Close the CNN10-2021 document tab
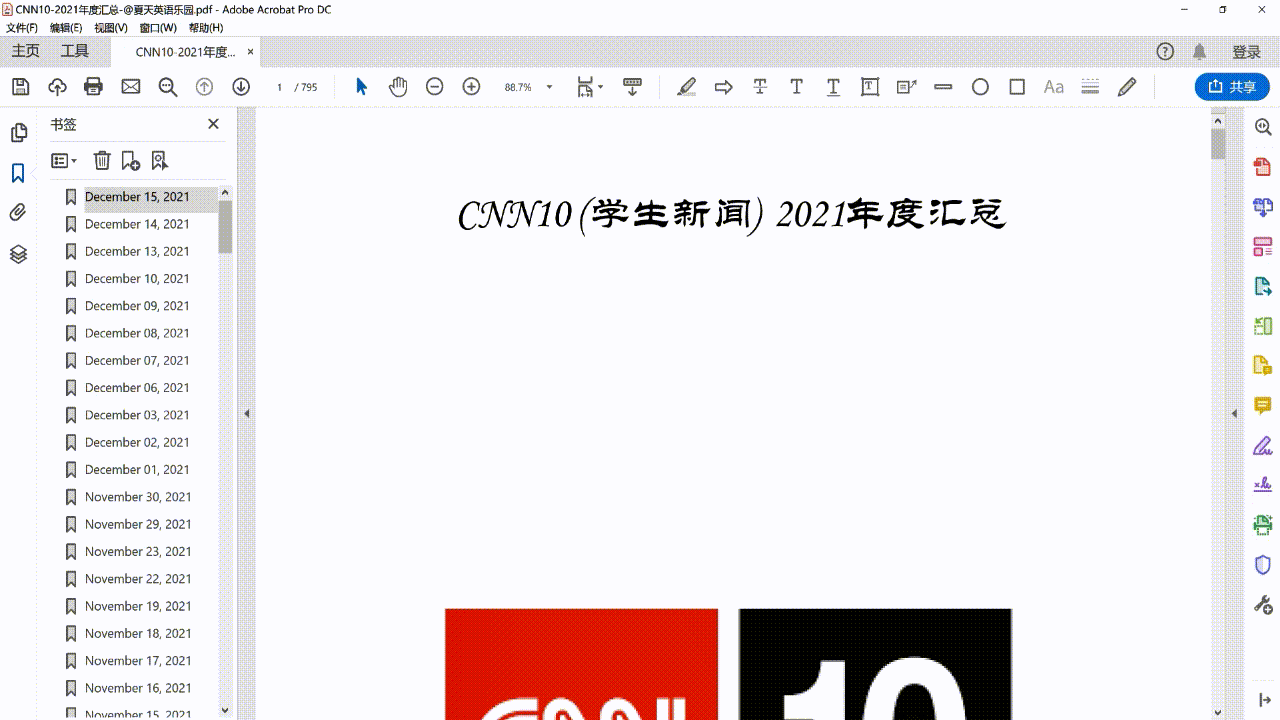The width and height of the screenshot is (1280, 720). (250, 52)
